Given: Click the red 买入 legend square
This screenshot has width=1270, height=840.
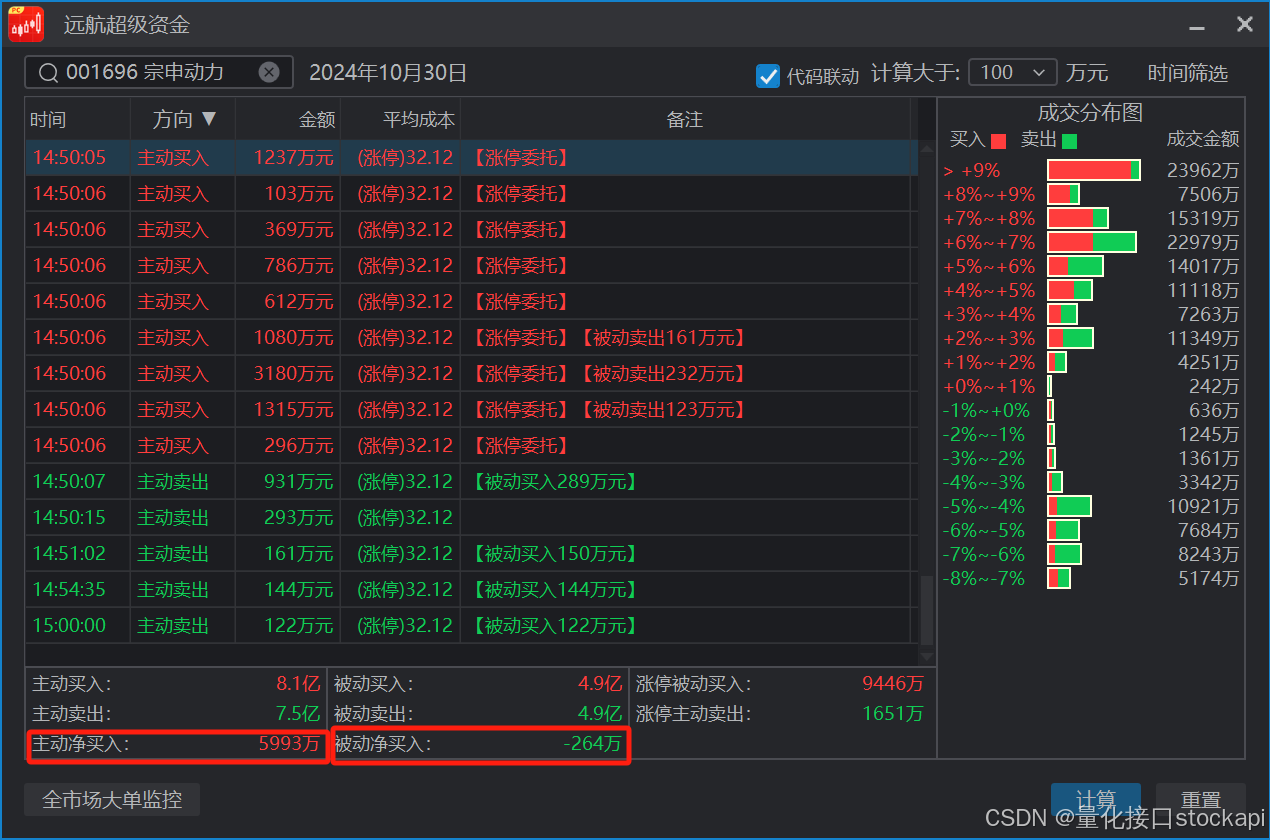Looking at the screenshot, I should [998, 141].
